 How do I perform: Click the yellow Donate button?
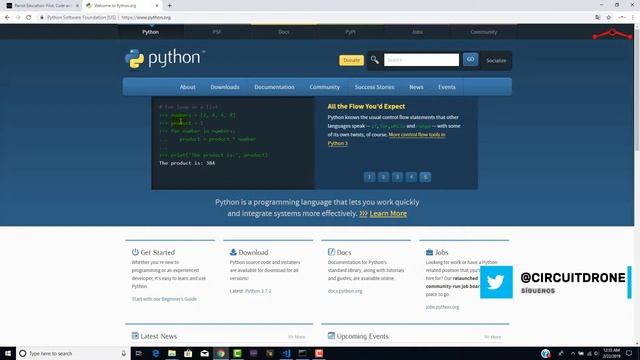pyautogui.click(x=351, y=60)
